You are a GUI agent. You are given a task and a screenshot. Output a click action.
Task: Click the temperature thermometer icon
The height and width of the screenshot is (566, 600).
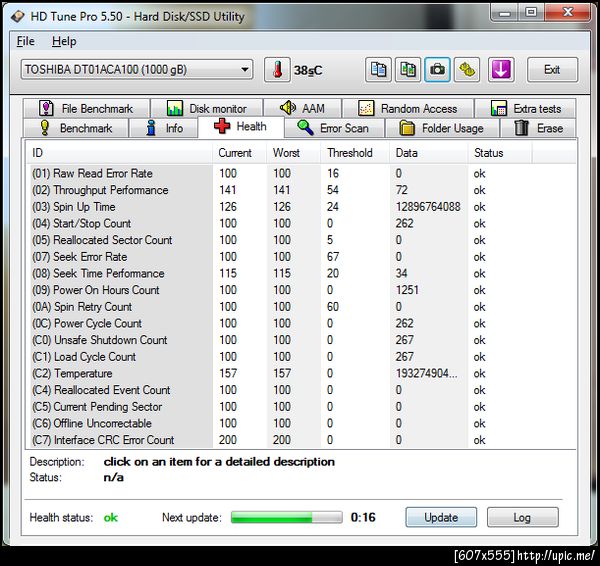coord(277,70)
